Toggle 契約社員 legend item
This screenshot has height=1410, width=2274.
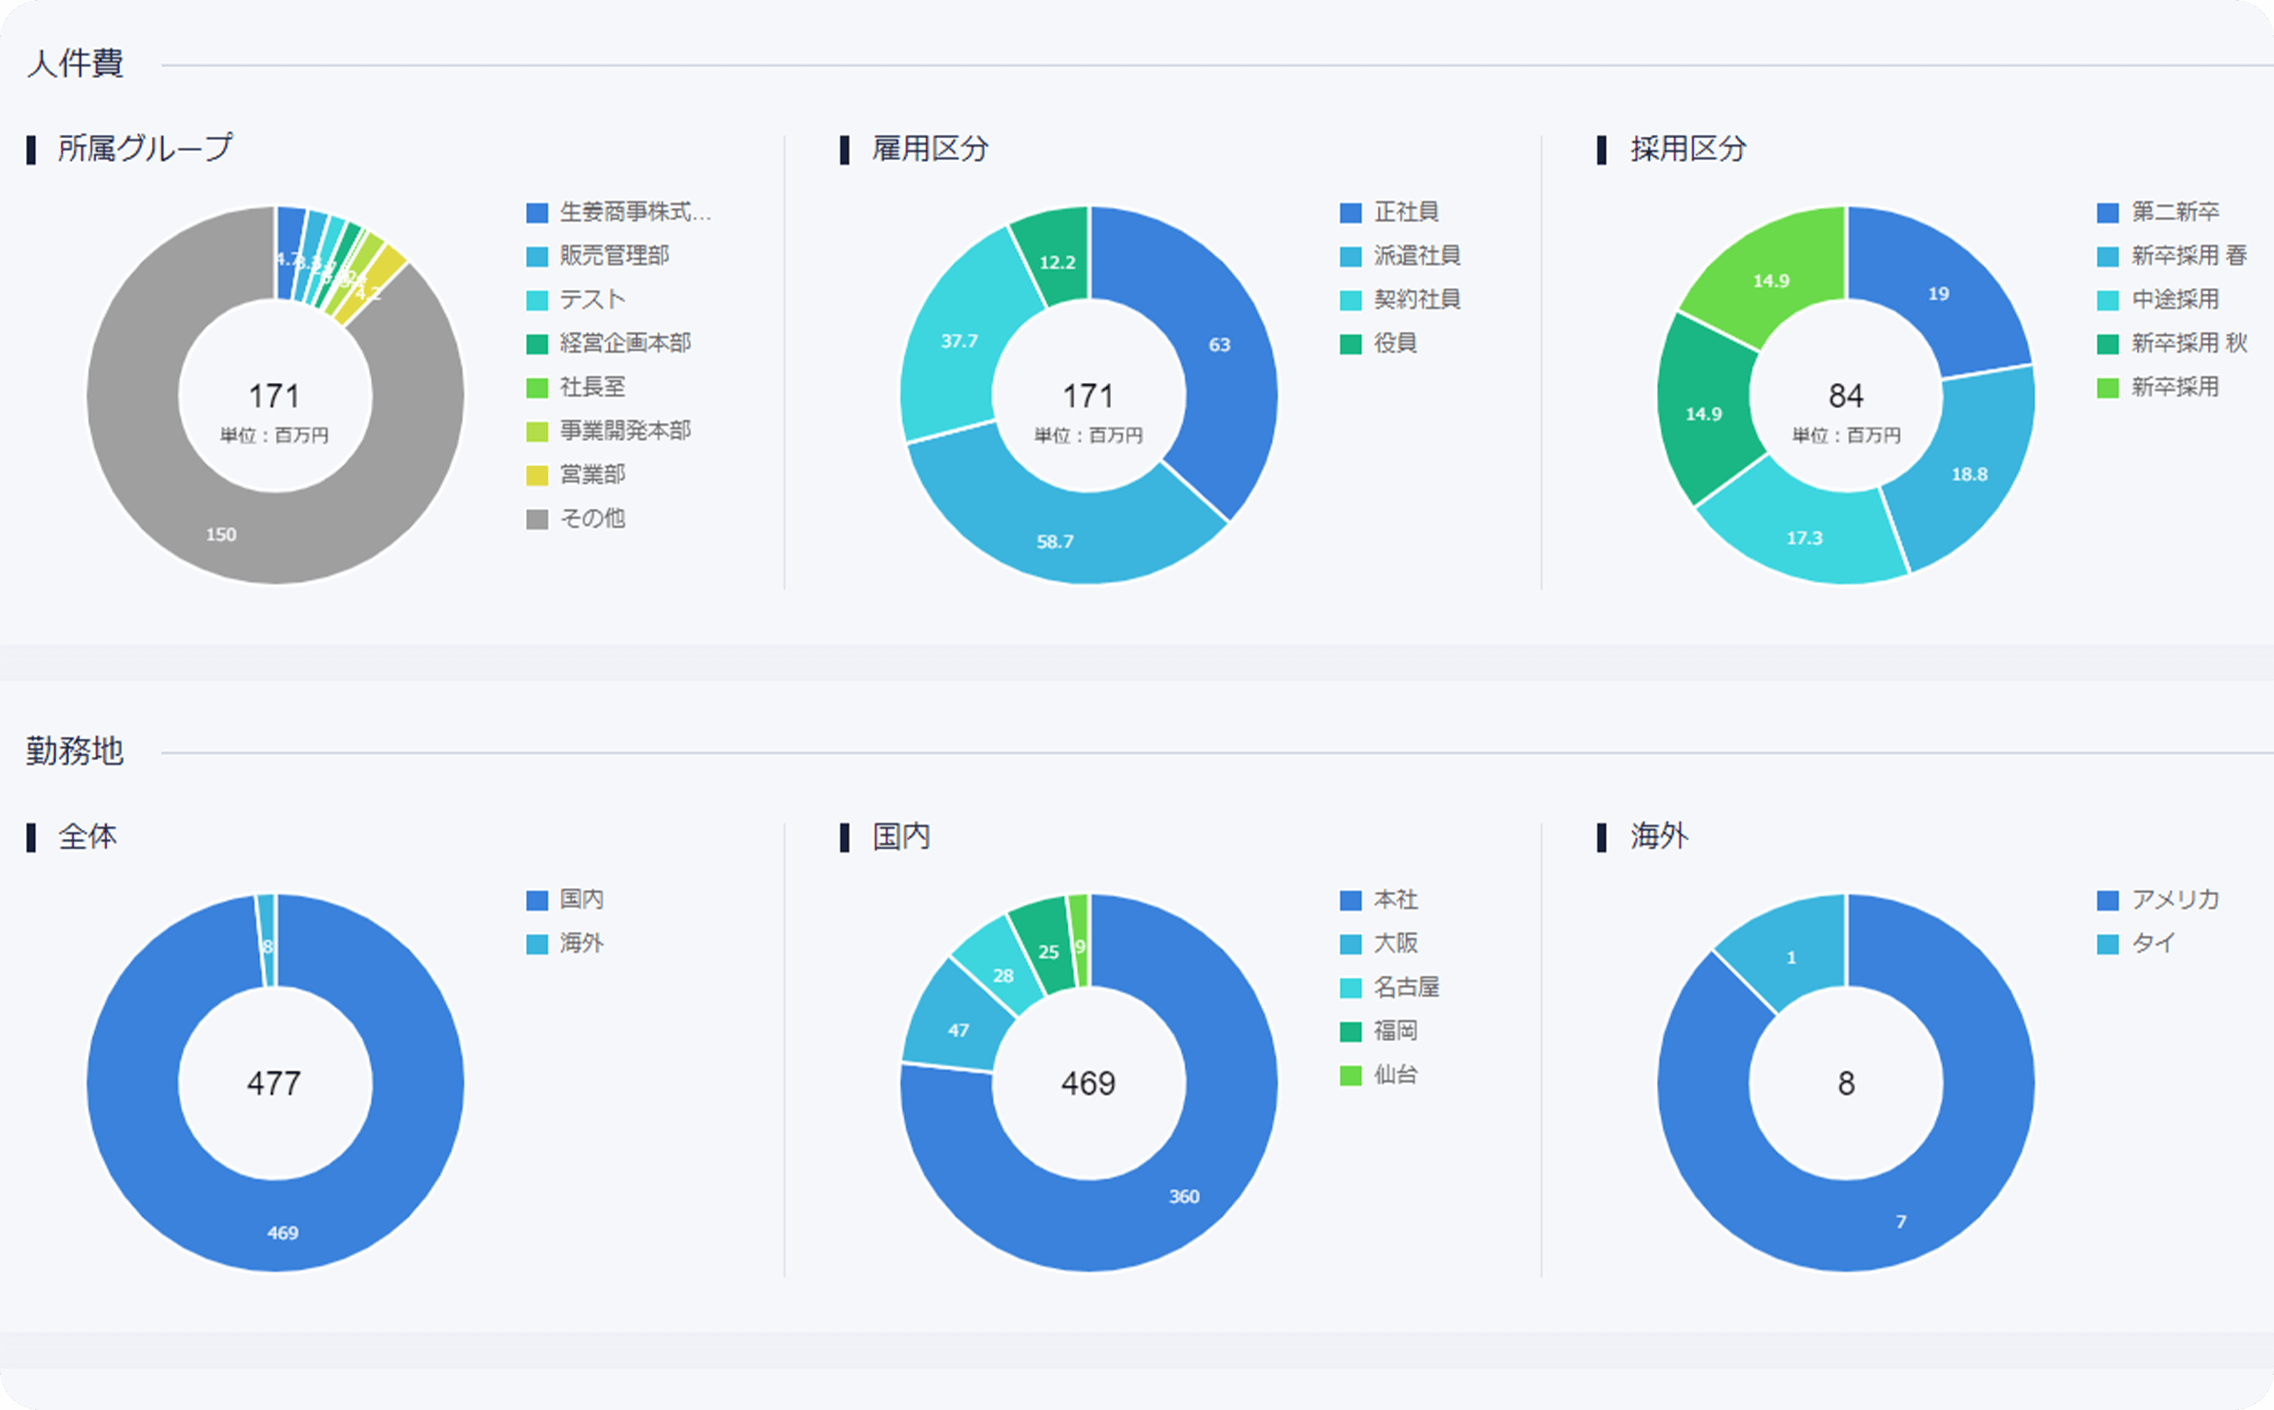(x=1416, y=300)
